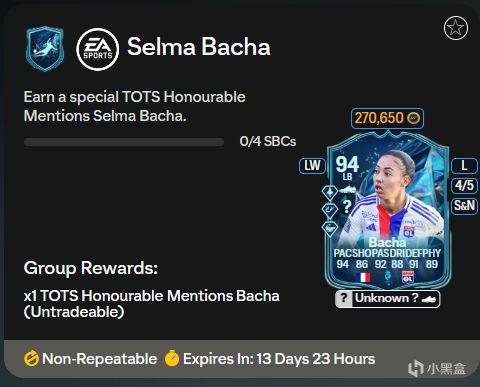This screenshot has height=387, width=480.
Task: Click the 4/5 skill moves badge
Action: (x=464, y=185)
